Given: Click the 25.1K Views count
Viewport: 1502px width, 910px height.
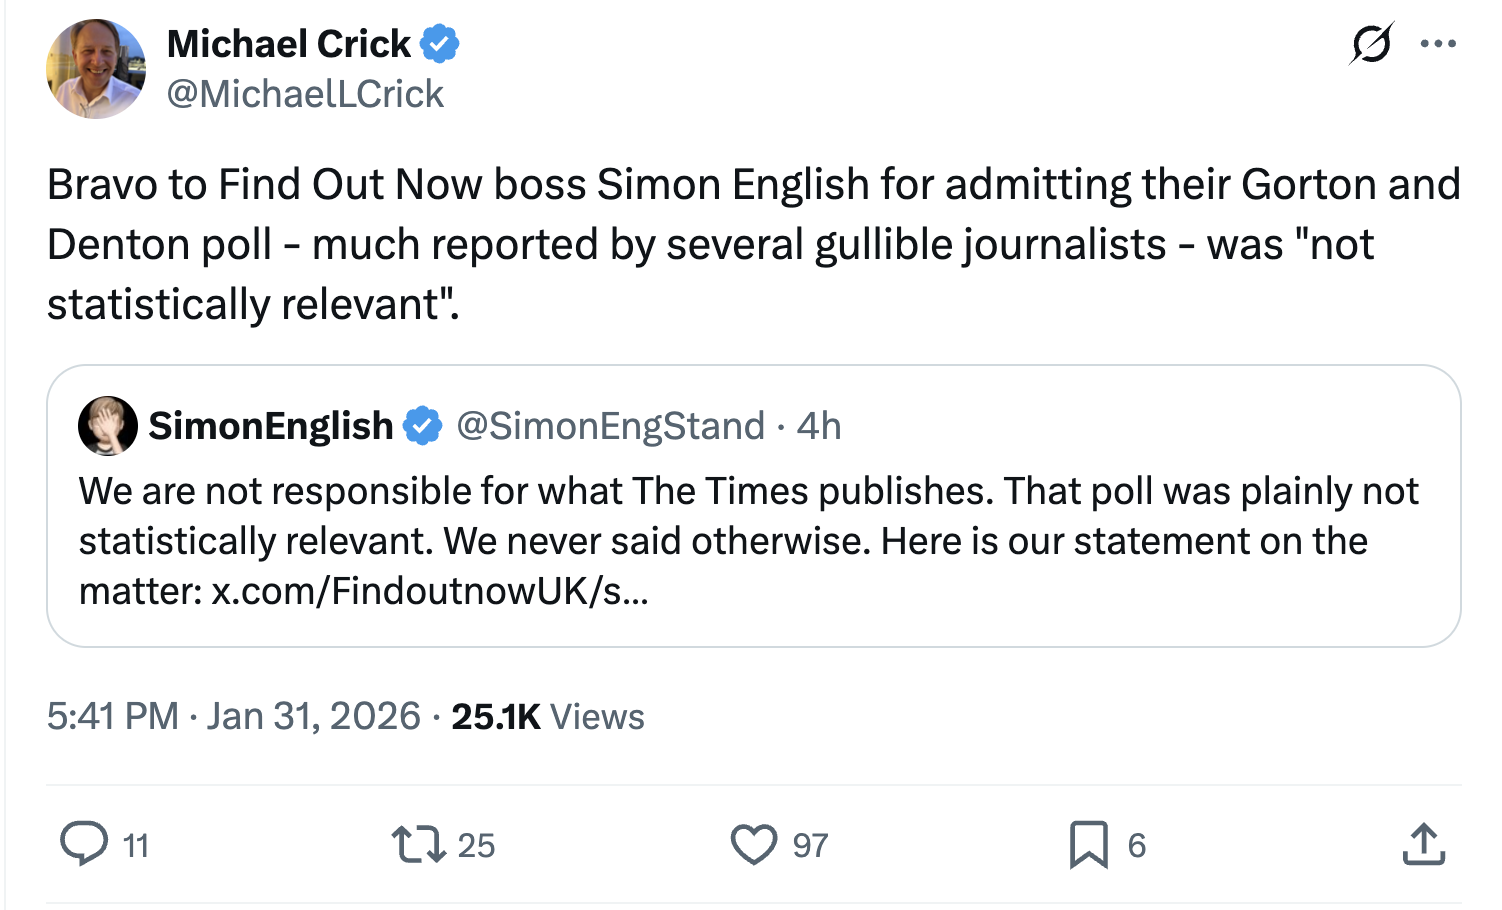Looking at the screenshot, I should click(548, 716).
